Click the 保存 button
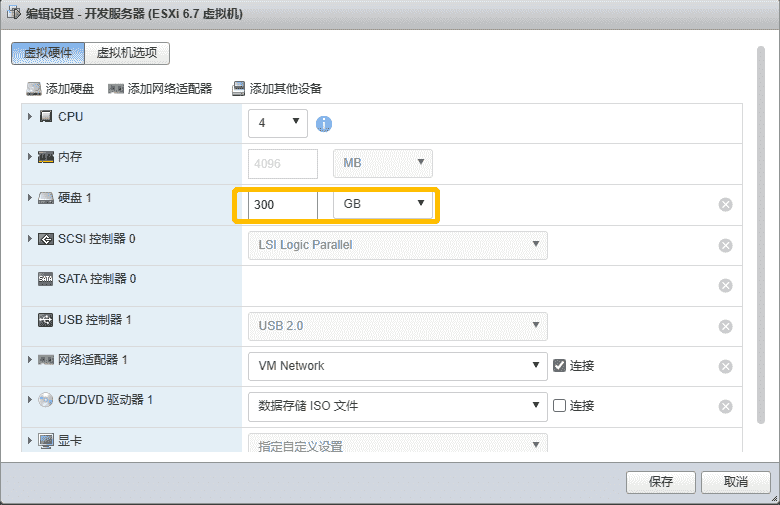The height and width of the screenshot is (505, 780). (660, 482)
